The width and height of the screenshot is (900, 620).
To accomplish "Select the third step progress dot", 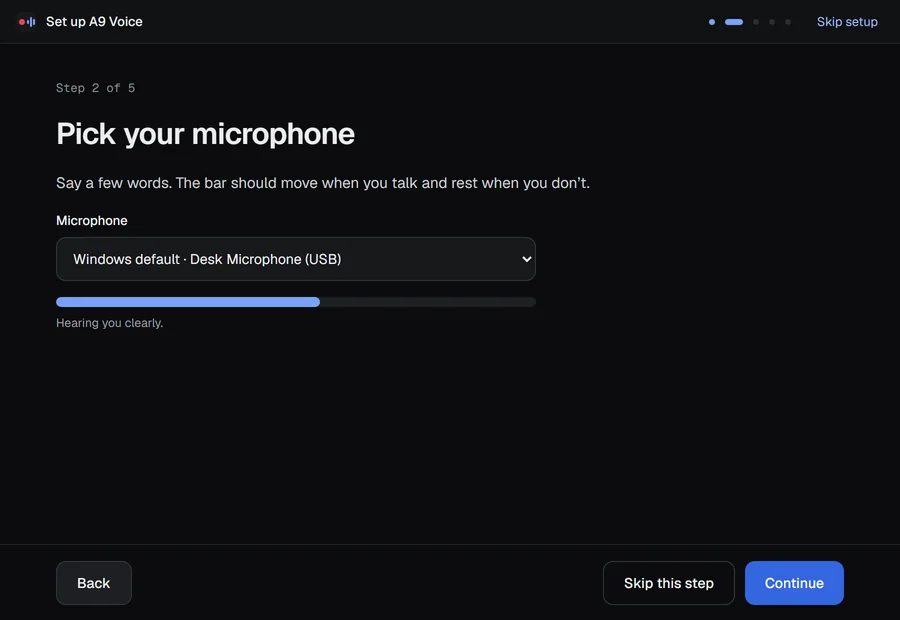I will tap(756, 22).
